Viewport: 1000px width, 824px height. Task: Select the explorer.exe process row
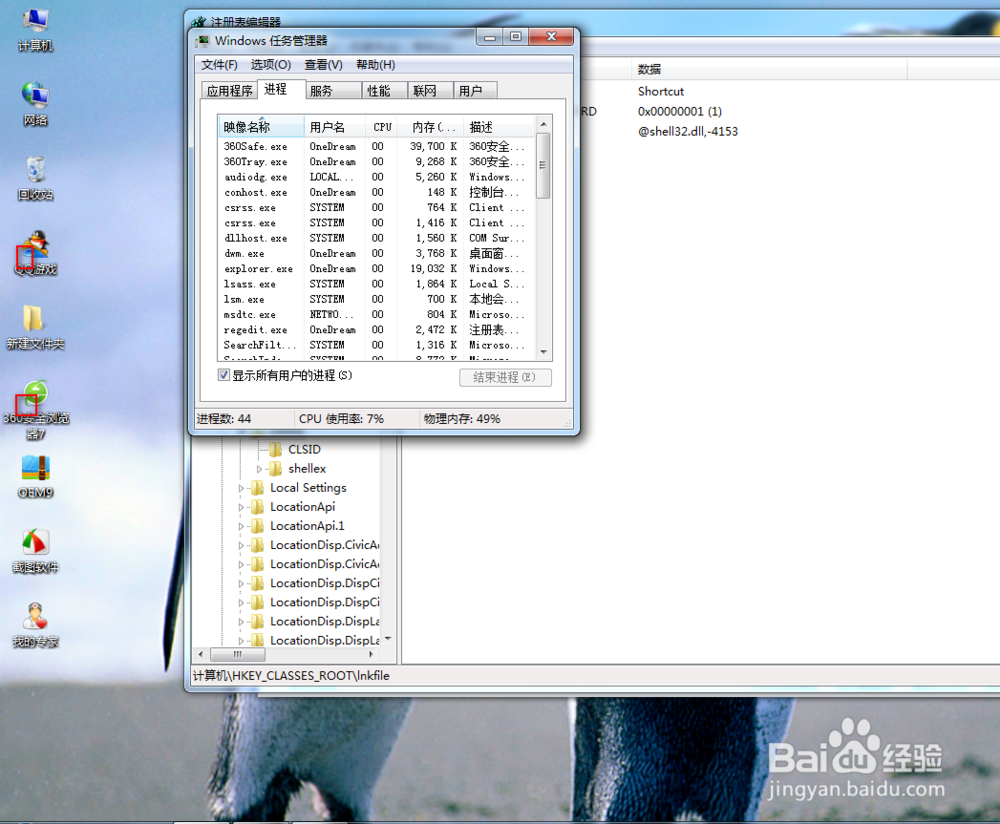pos(376,269)
